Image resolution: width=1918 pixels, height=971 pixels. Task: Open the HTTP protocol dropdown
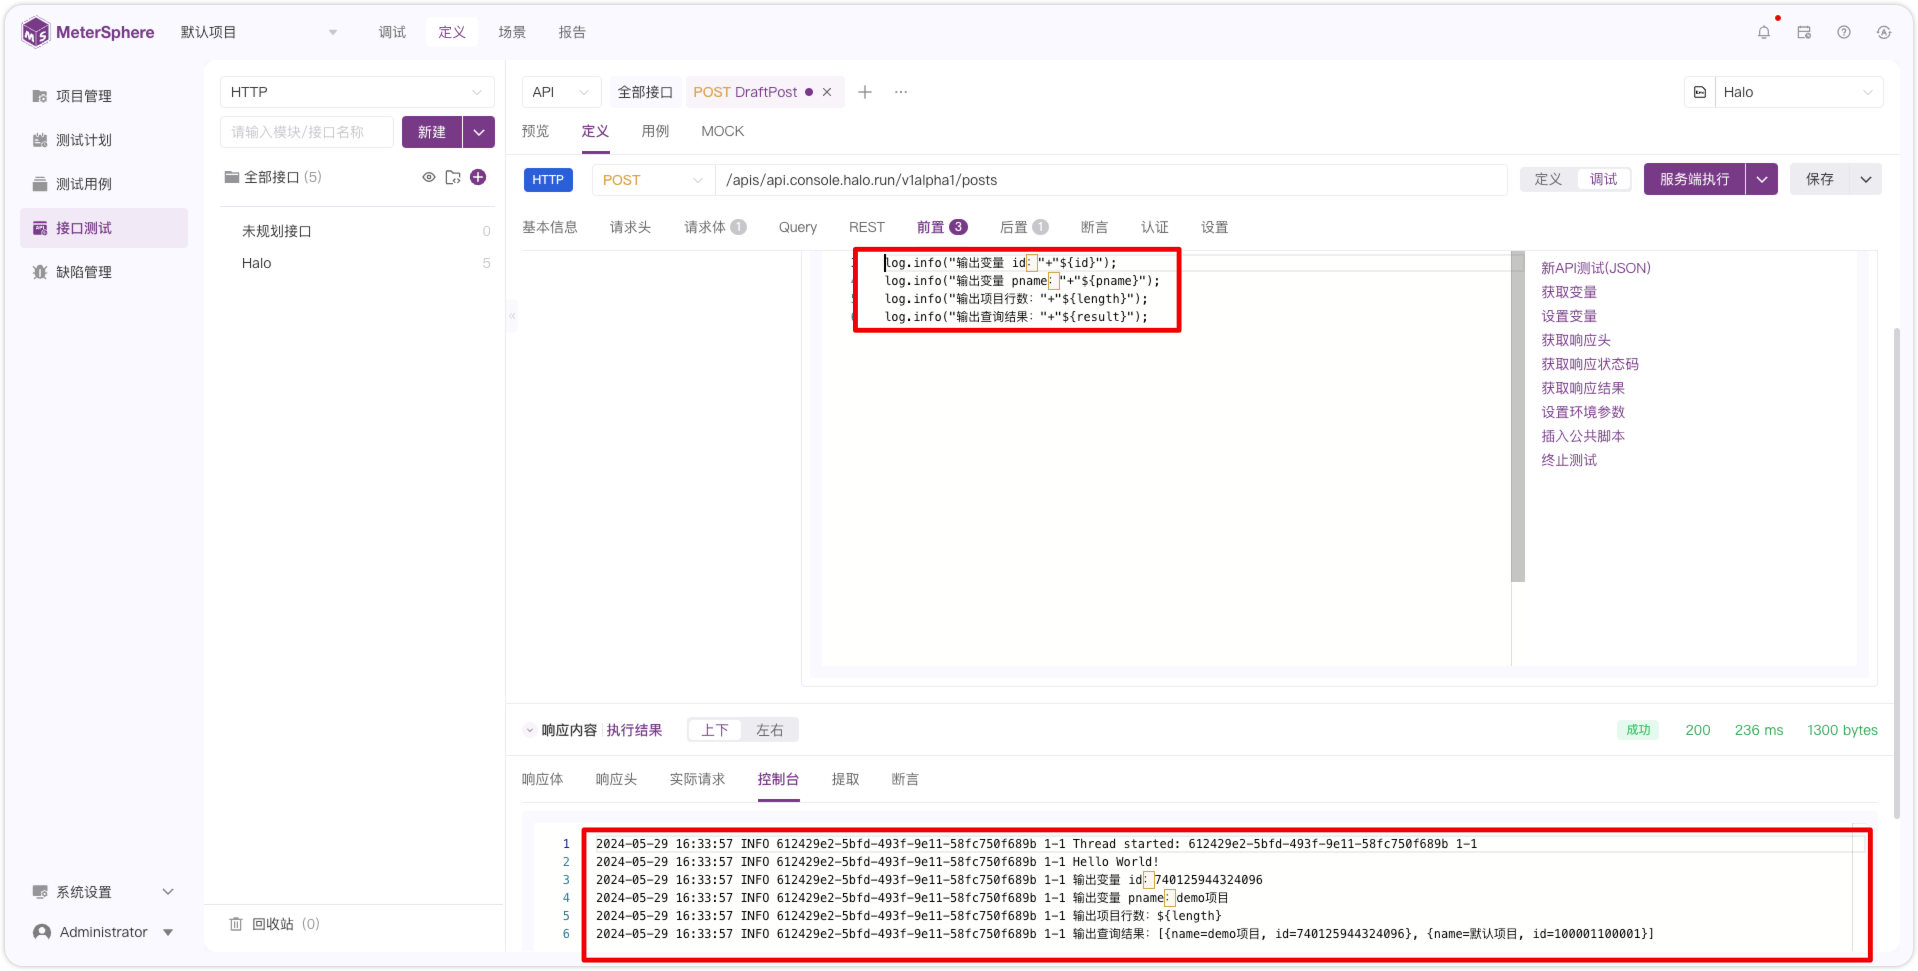coord(357,92)
